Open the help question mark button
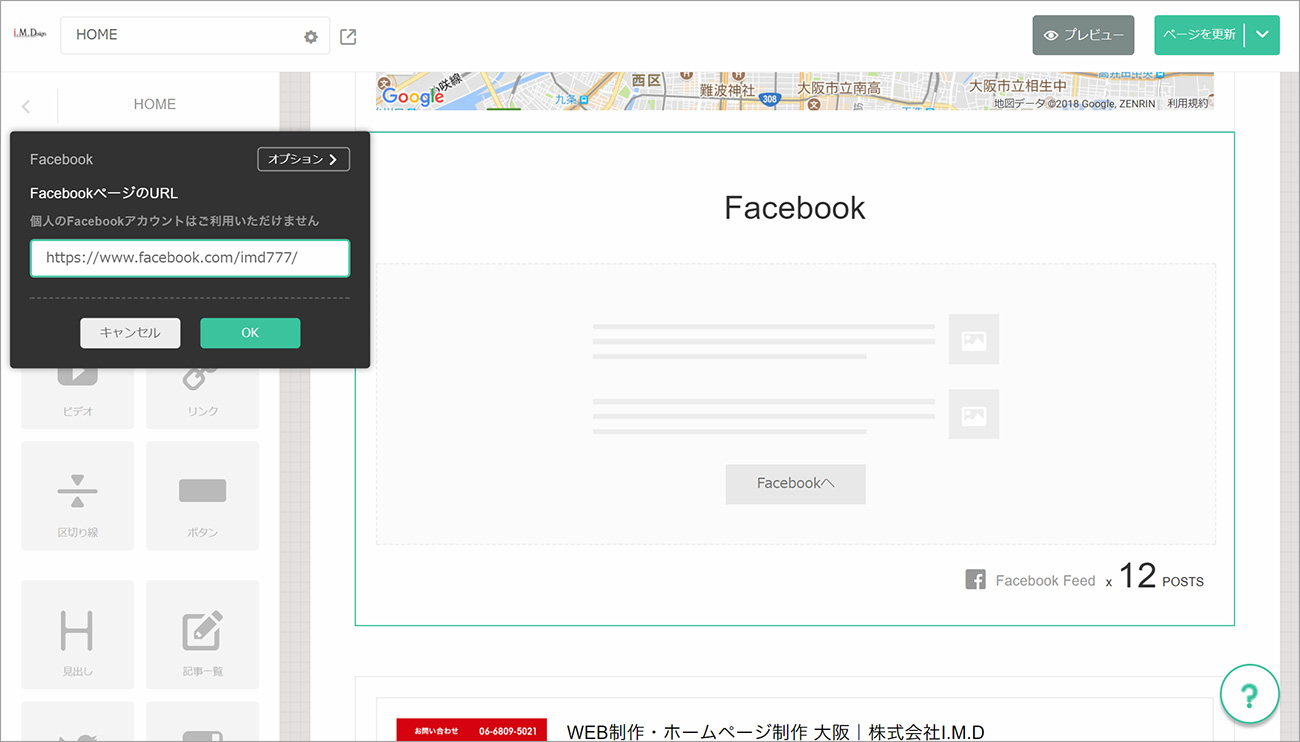This screenshot has height=742, width=1300. tap(1250, 694)
